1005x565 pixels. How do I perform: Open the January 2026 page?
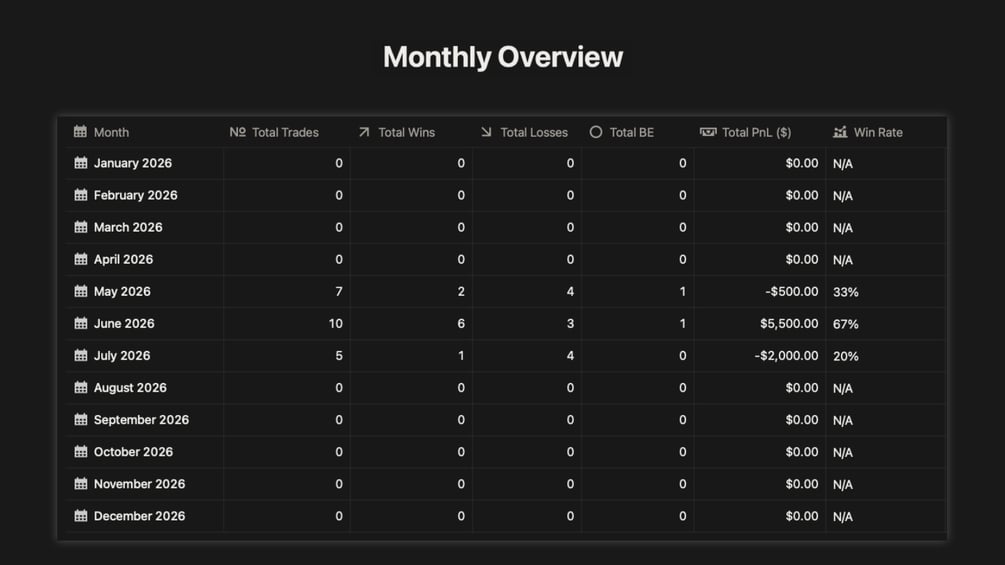(x=133, y=163)
